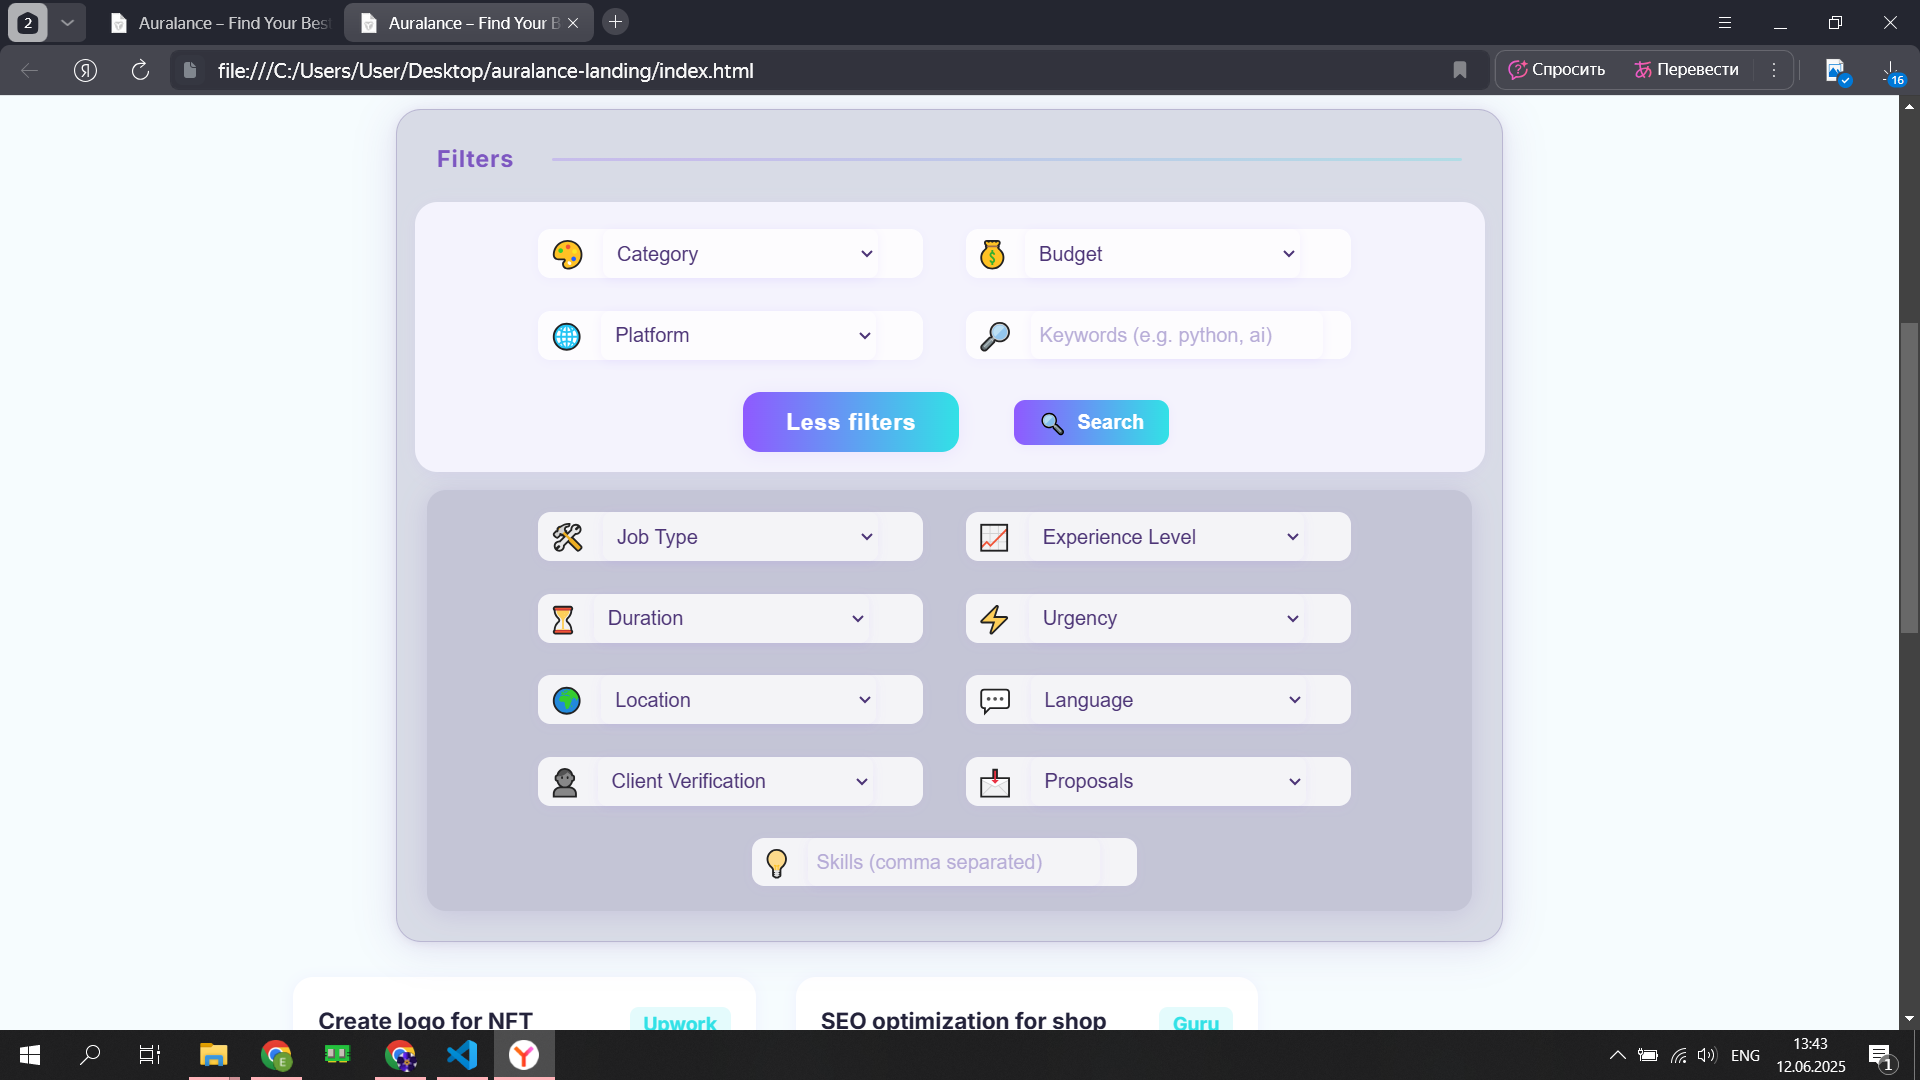Click the detective Client Verification icon
Screen dimensions: 1920x1080
pos(565,782)
